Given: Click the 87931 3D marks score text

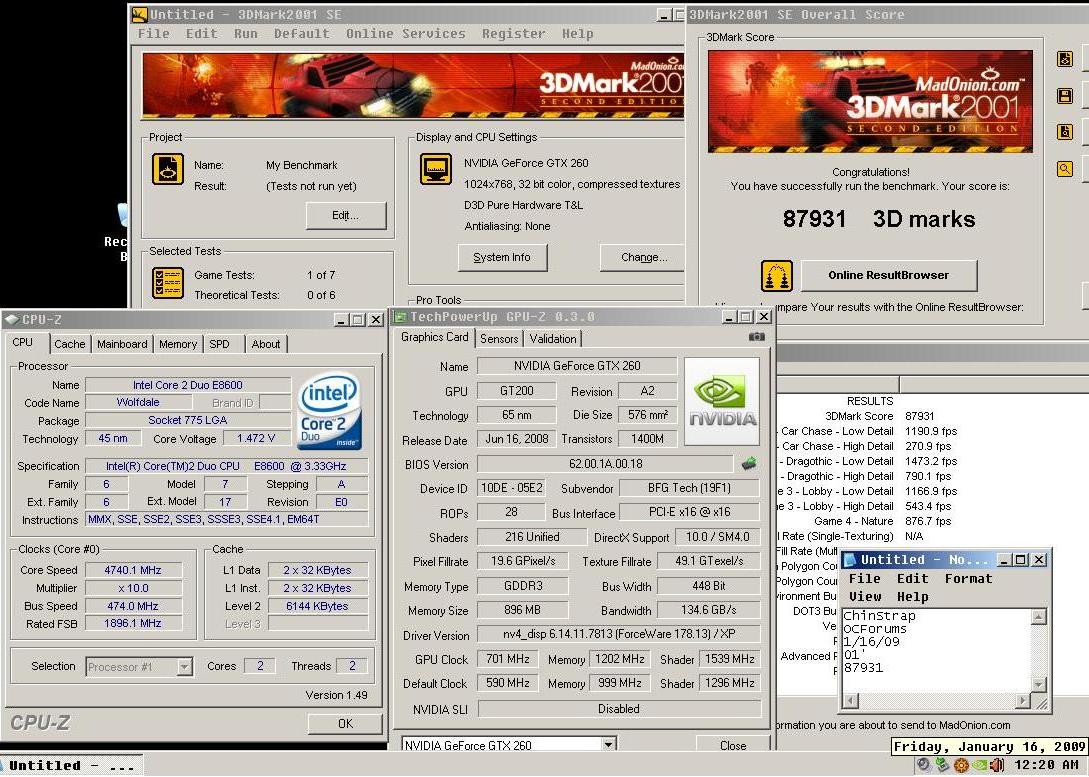Looking at the screenshot, I should (879, 219).
